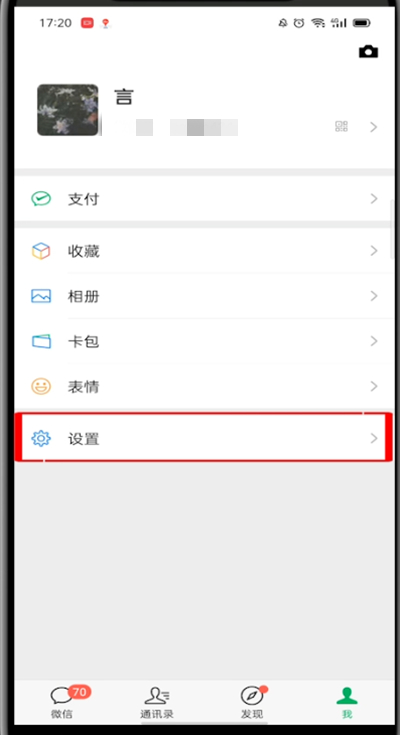Open the chevron on the 收藏 row
Image resolution: width=400 pixels, height=735 pixels.
pos(374,251)
